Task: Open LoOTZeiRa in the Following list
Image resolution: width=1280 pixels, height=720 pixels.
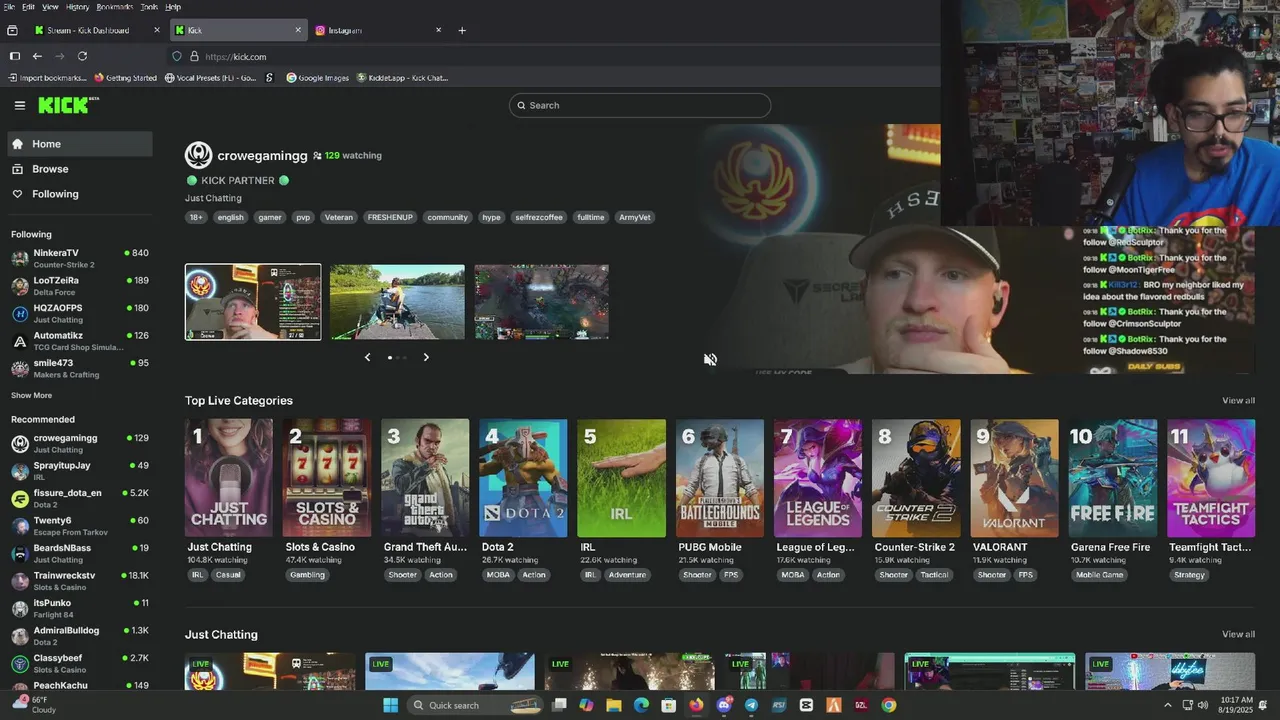Action: click(80, 285)
